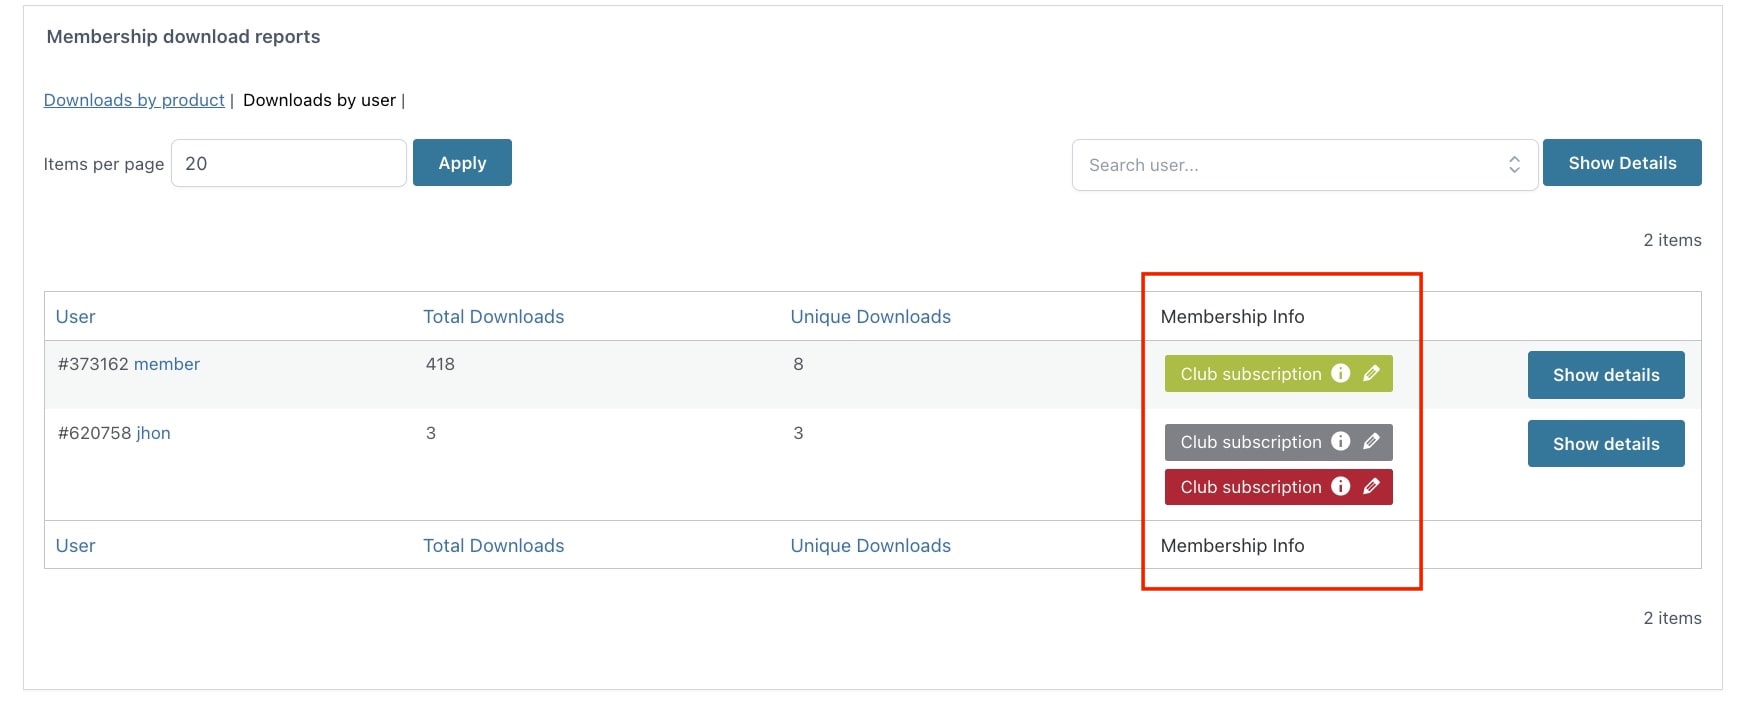Screen dimensions: 1738x708
Task: Sort by User in table header
Action: tap(76, 317)
